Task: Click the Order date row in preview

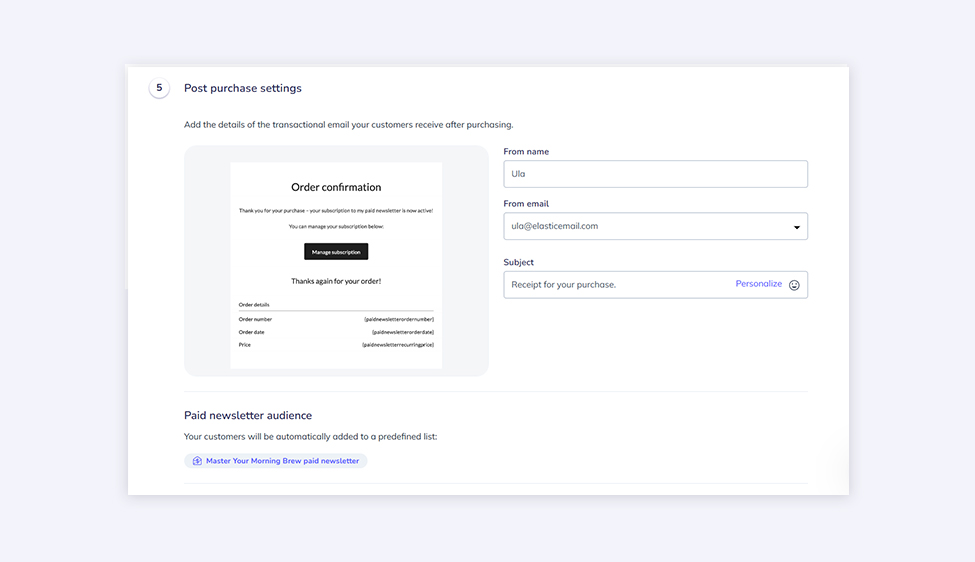Action: click(336, 332)
